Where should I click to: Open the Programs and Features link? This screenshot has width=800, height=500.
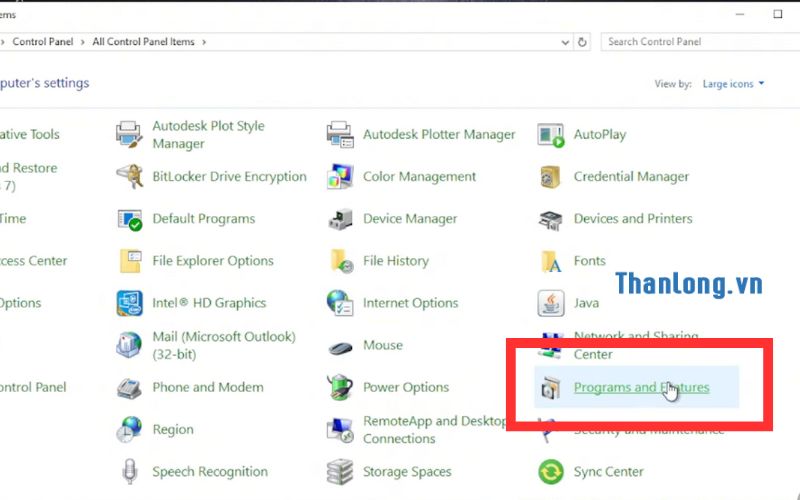point(641,387)
